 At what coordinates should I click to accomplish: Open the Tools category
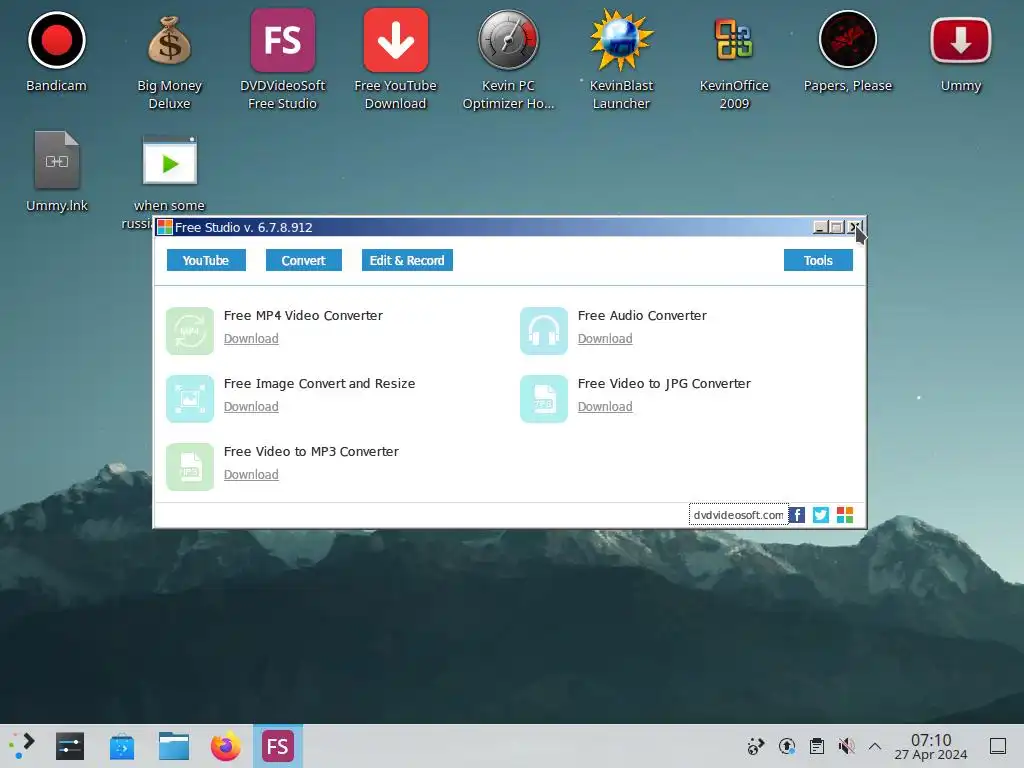818,260
